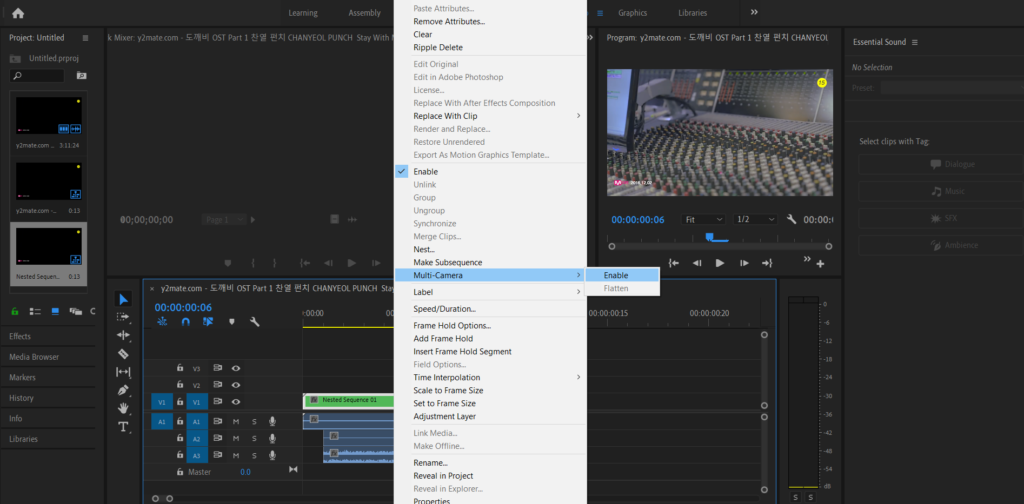Click Master track volume value 0.0
1024x504 pixels.
(245, 471)
